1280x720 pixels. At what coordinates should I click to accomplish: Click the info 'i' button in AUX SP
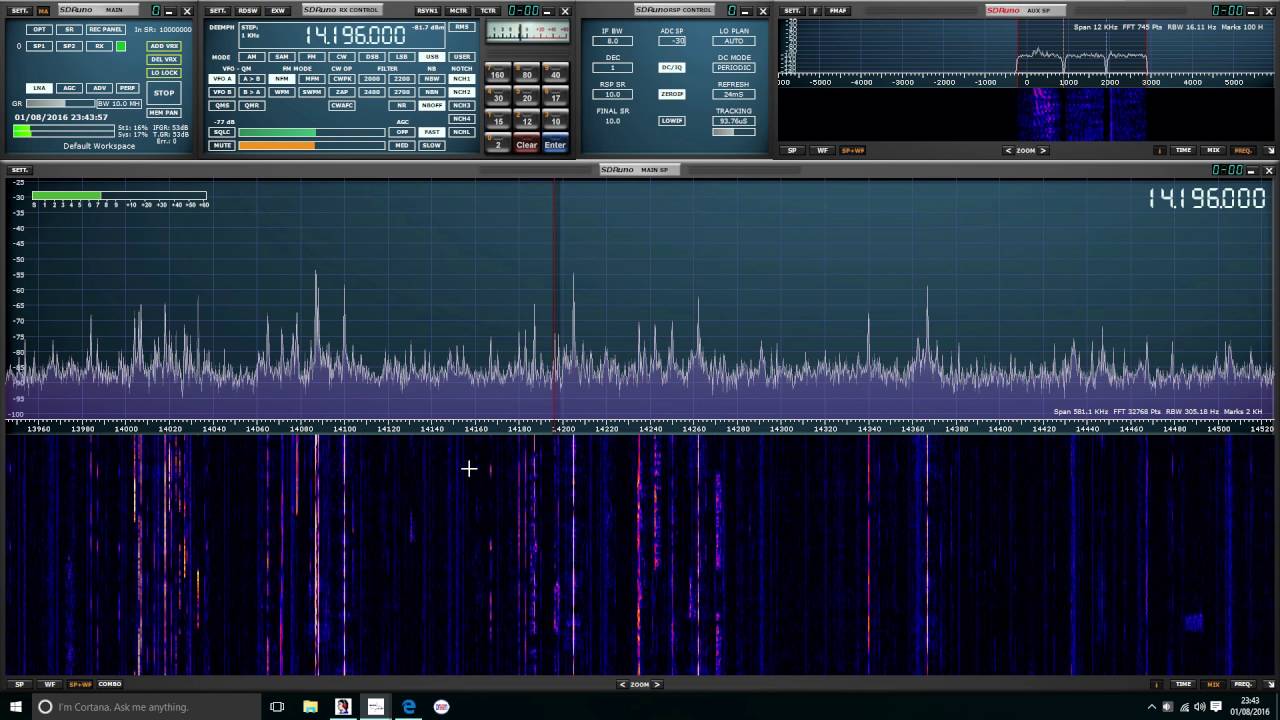pos(1160,151)
